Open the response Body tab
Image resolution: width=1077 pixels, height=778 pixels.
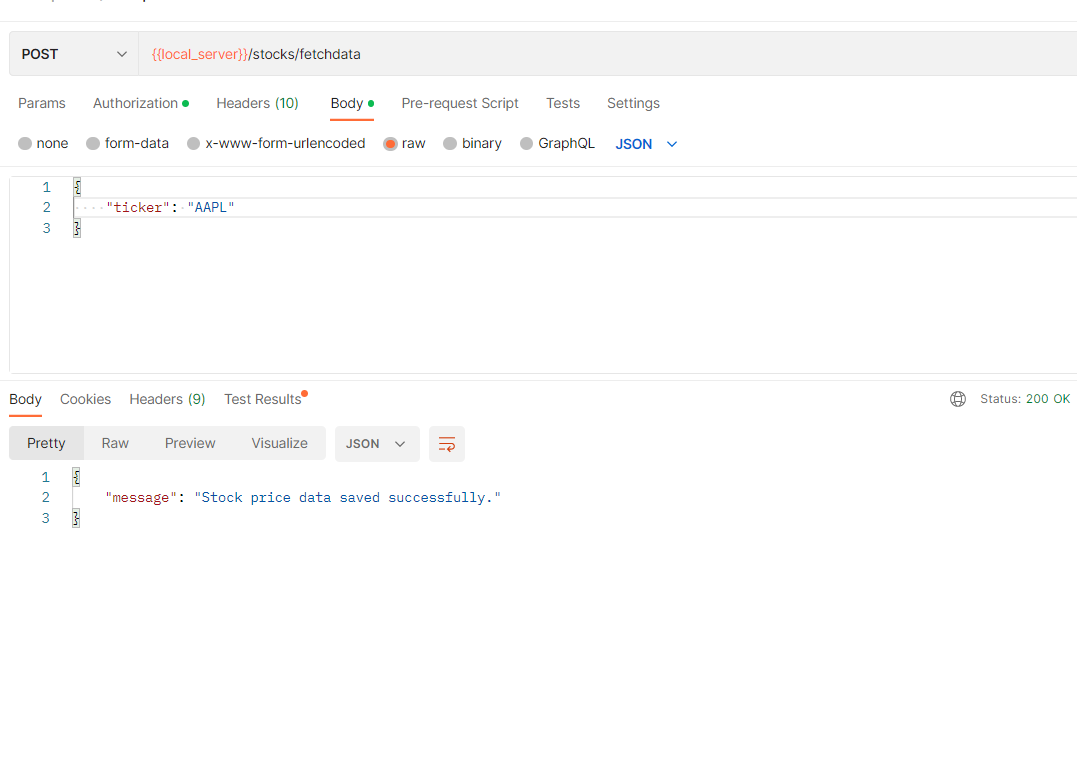[25, 399]
